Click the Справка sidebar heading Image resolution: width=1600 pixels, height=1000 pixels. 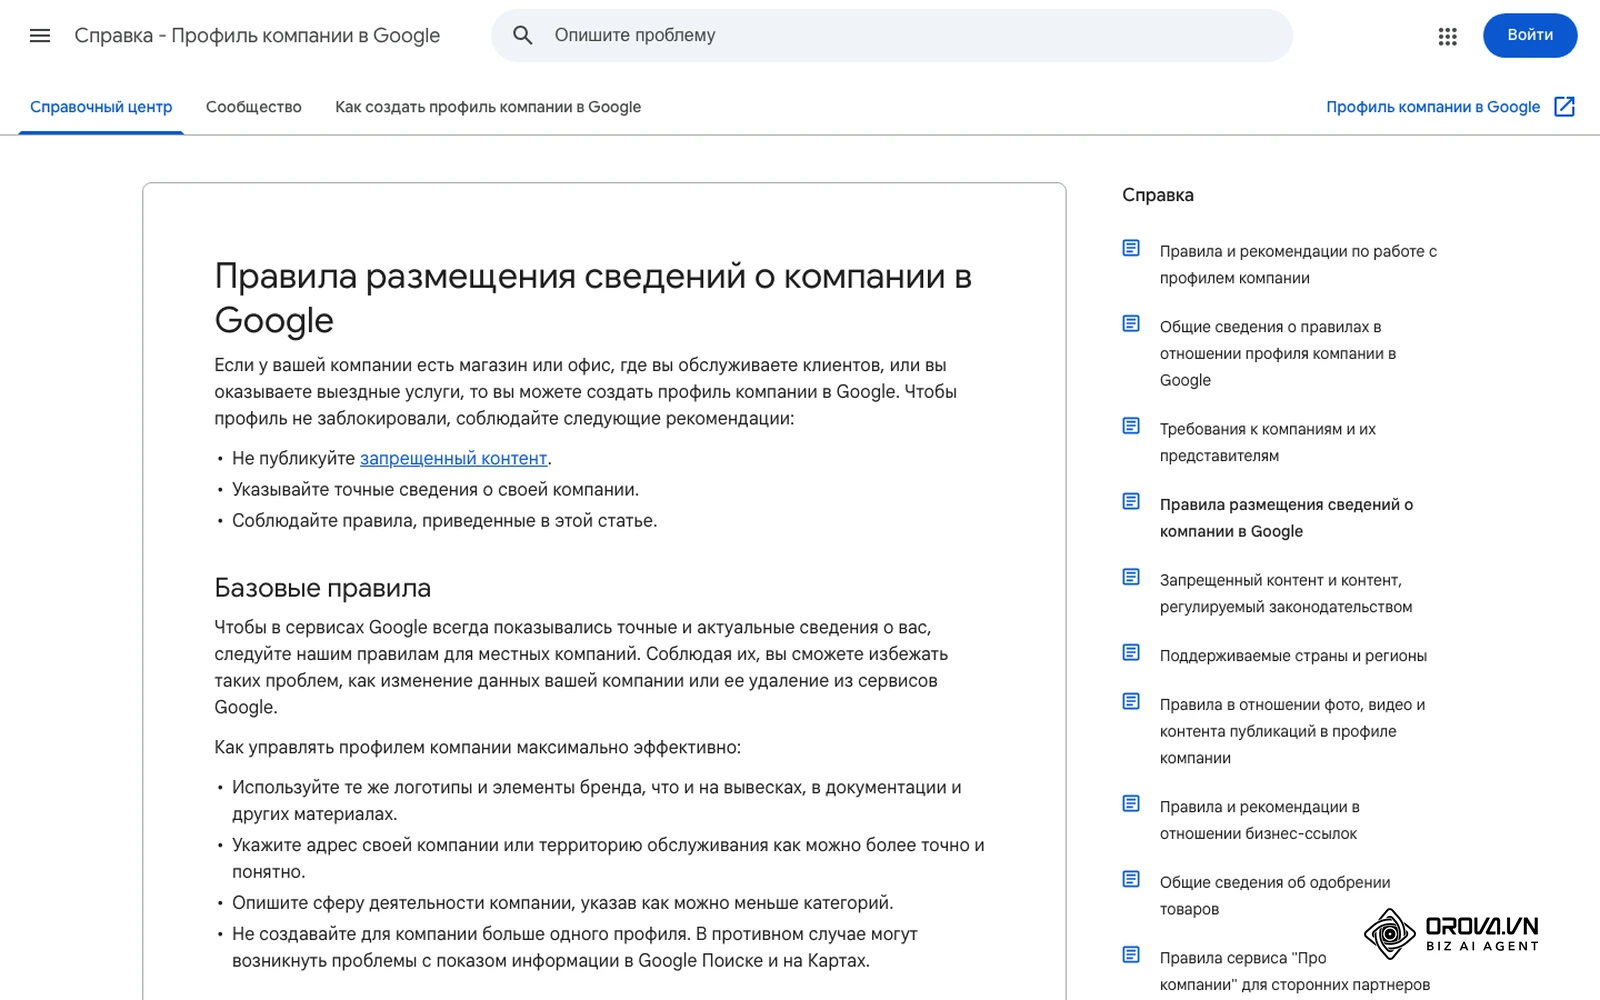point(1158,195)
